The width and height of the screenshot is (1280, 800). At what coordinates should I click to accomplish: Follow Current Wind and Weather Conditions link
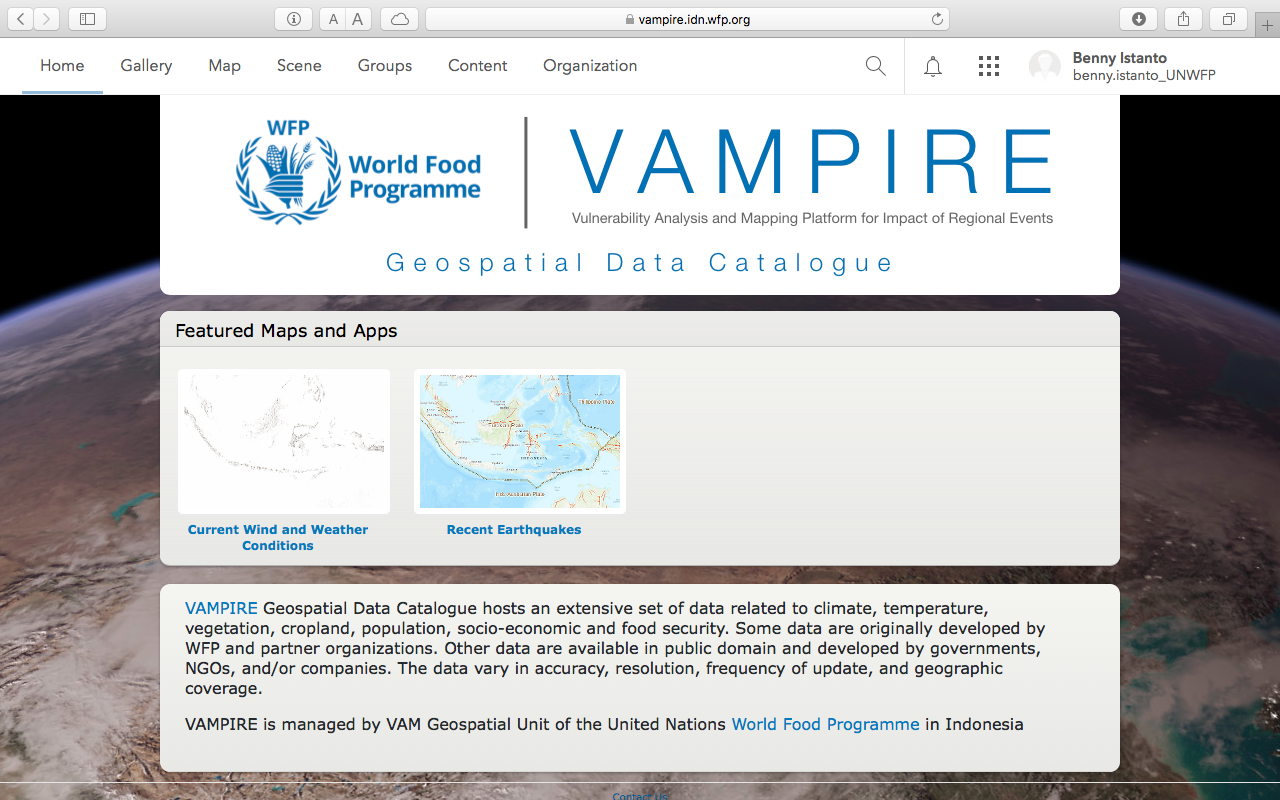click(278, 538)
